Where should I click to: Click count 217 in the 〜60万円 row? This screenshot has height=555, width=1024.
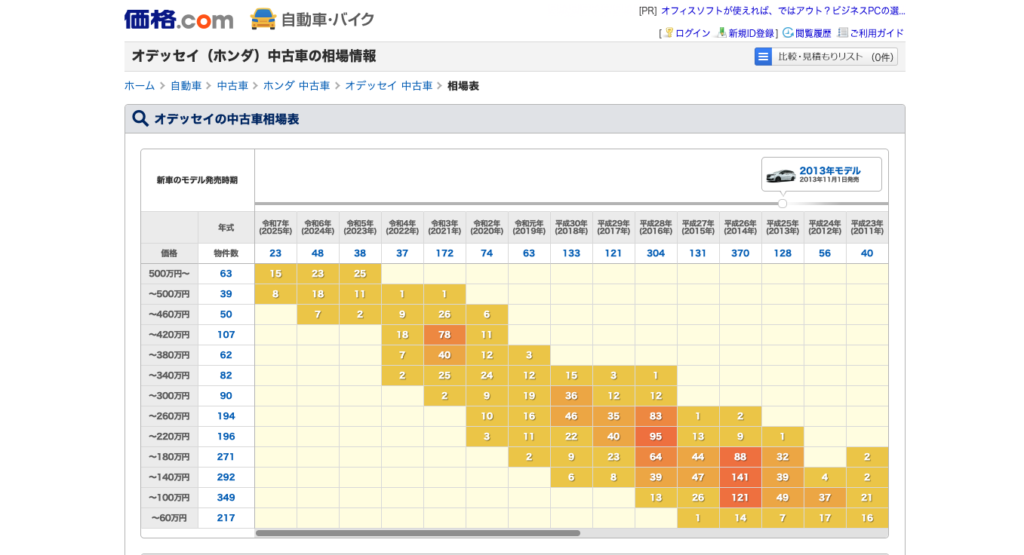[x=226, y=518]
